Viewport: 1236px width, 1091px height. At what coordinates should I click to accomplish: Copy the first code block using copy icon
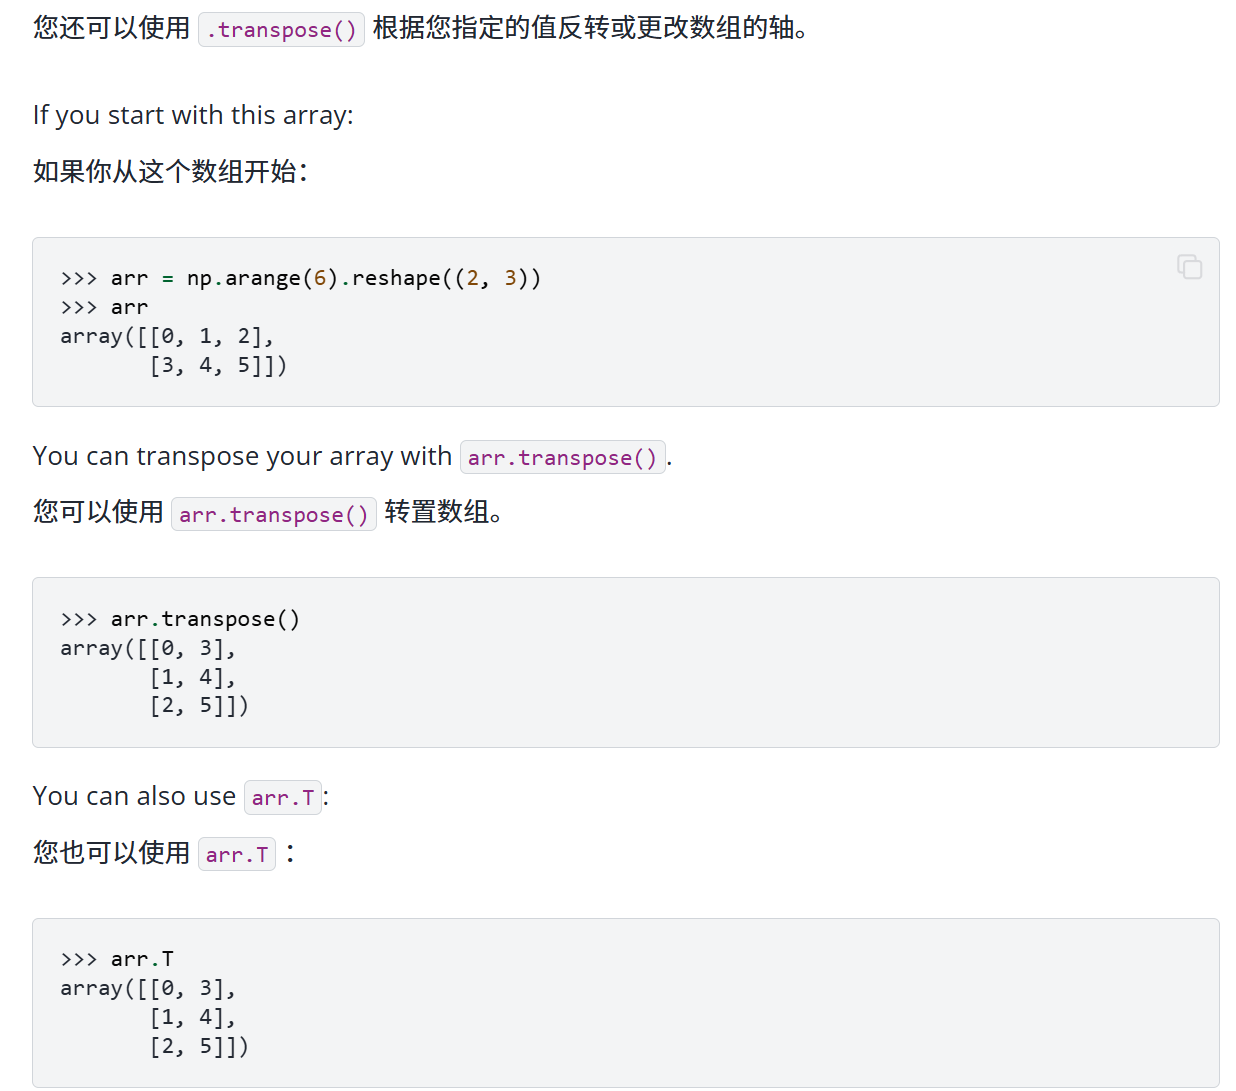1189,266
